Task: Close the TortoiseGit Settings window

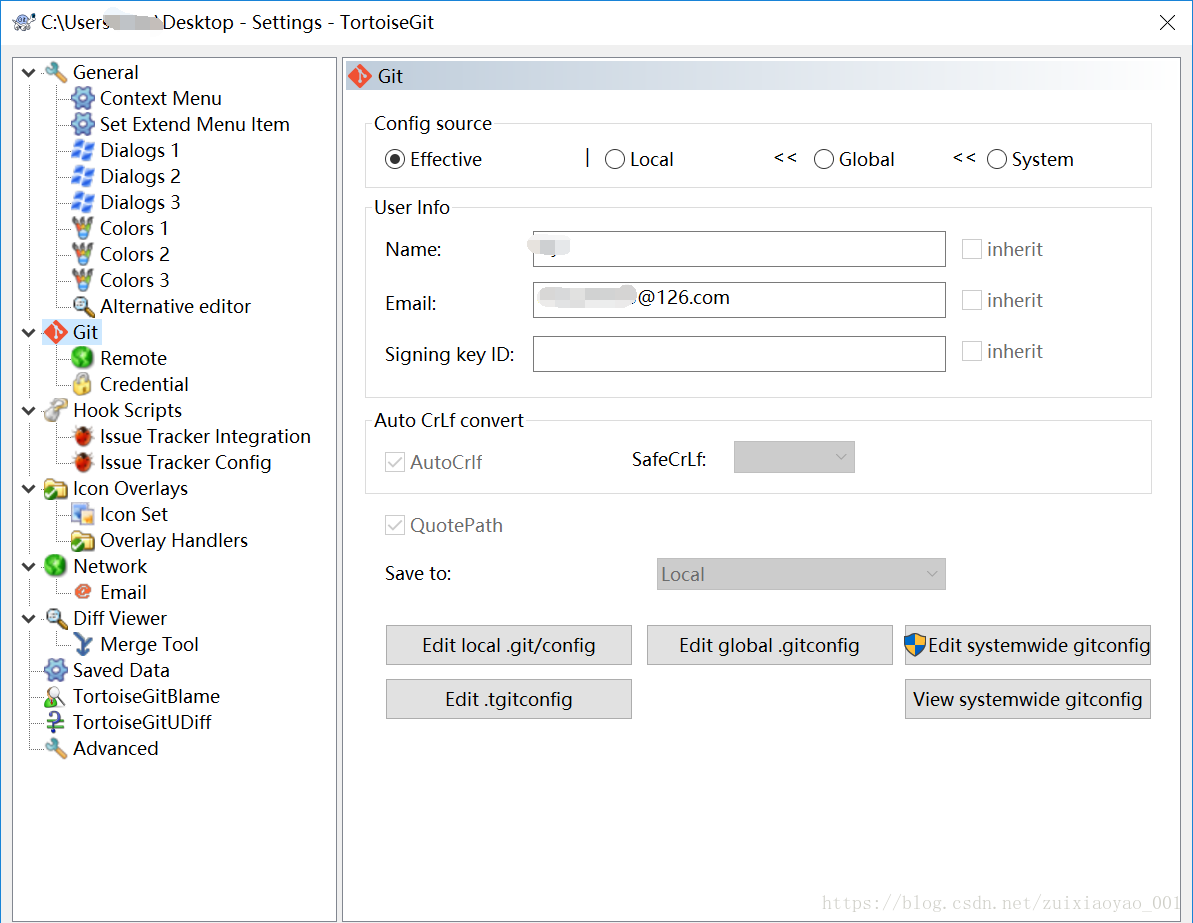Action: (1167, 23)
